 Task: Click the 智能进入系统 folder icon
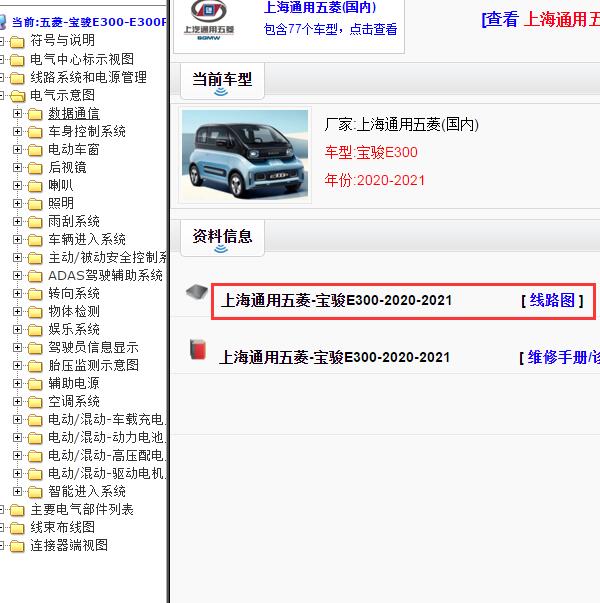coord(35,492)
